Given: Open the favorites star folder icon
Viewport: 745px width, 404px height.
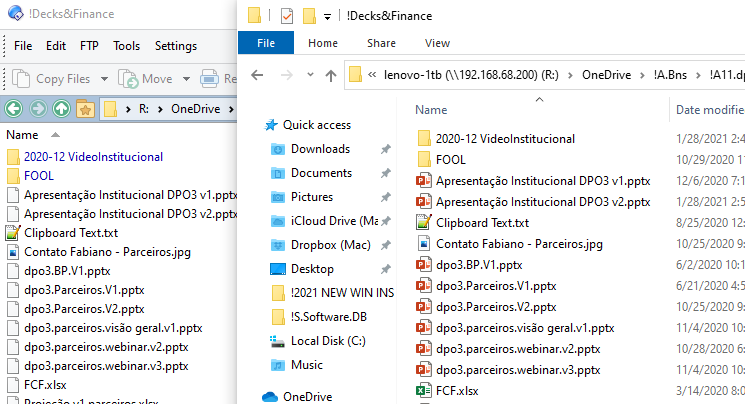Looking at the screenshot, I should pyautogui.click(x=85, y=108).
